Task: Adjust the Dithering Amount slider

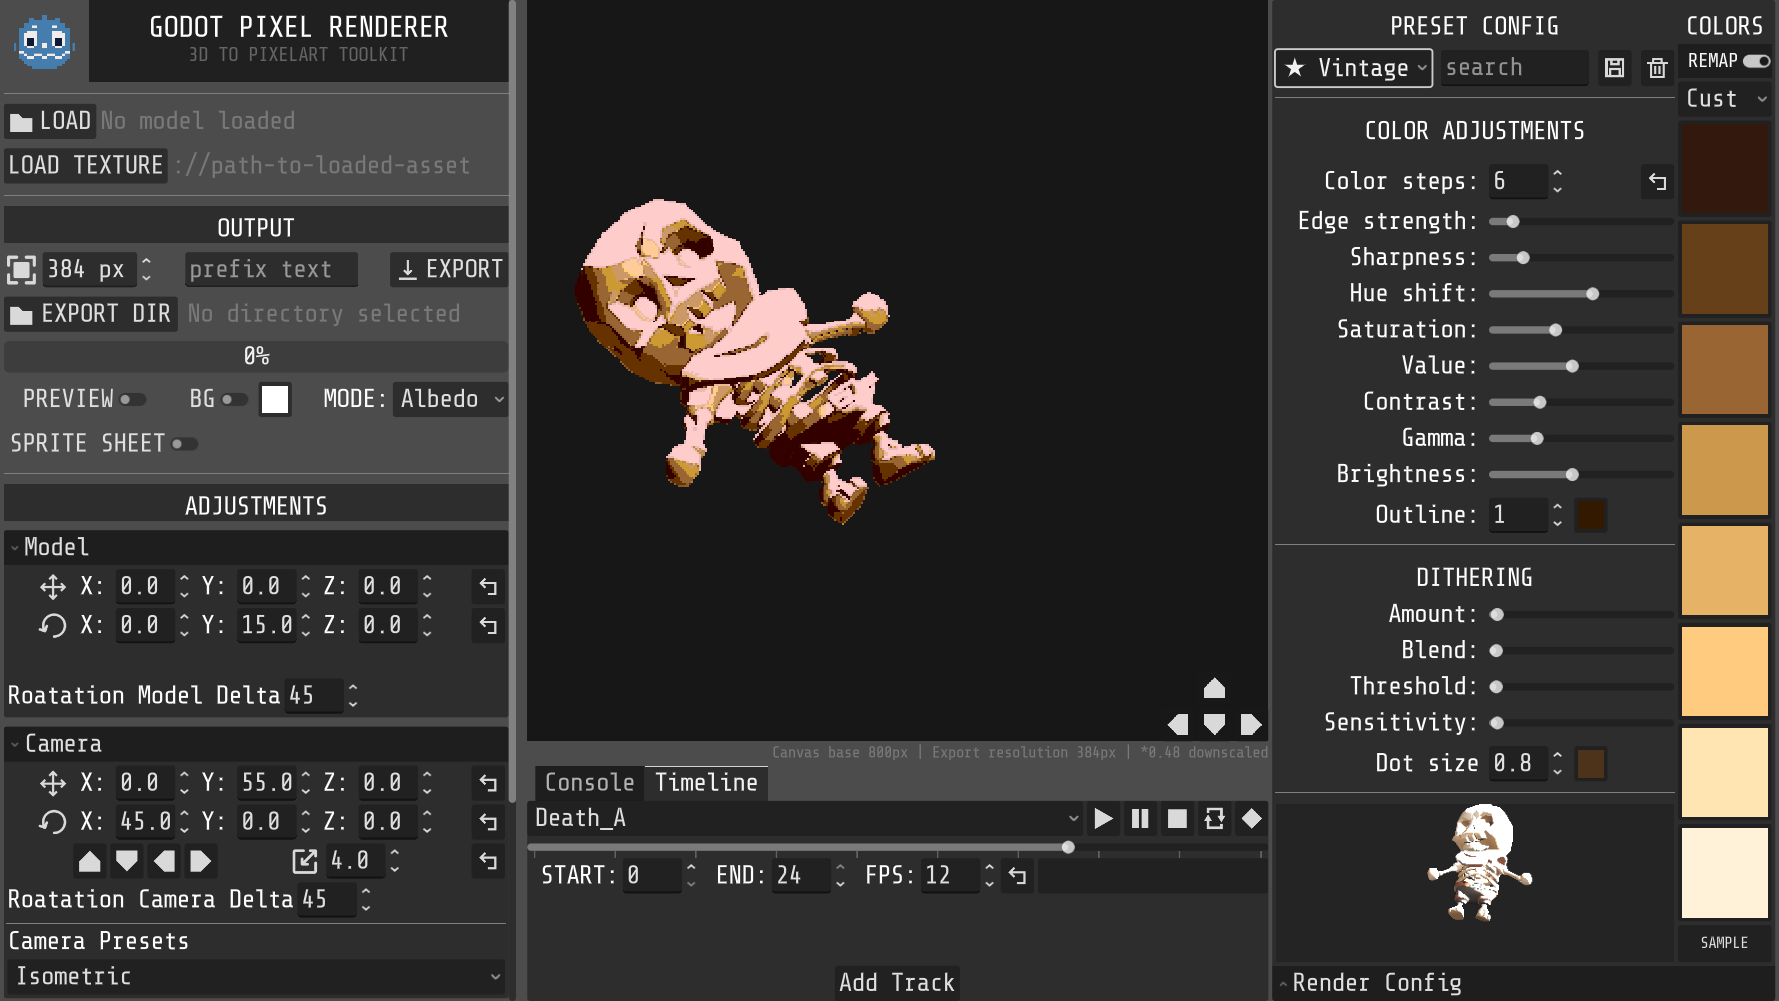Action: pyautogui.click(x=1581, y=615)
